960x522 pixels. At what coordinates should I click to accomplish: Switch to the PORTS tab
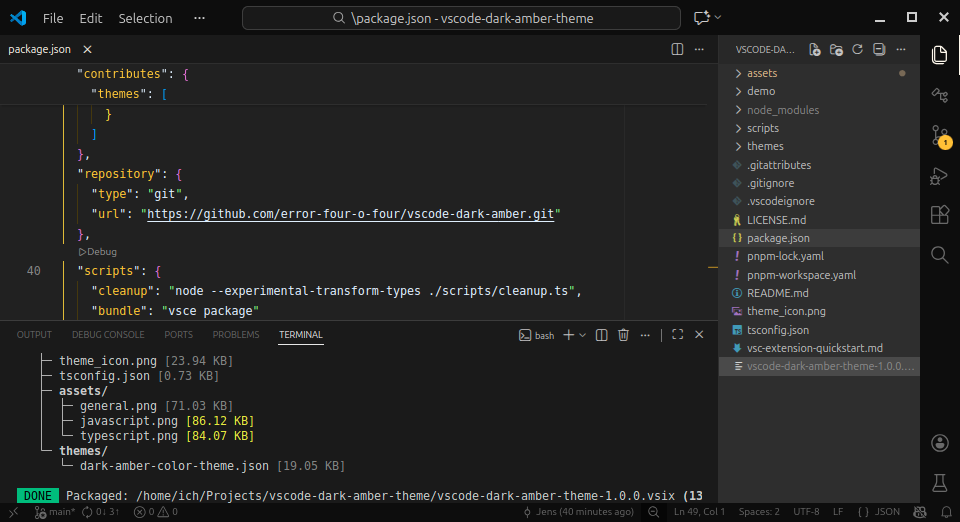(x=178, y=335)
